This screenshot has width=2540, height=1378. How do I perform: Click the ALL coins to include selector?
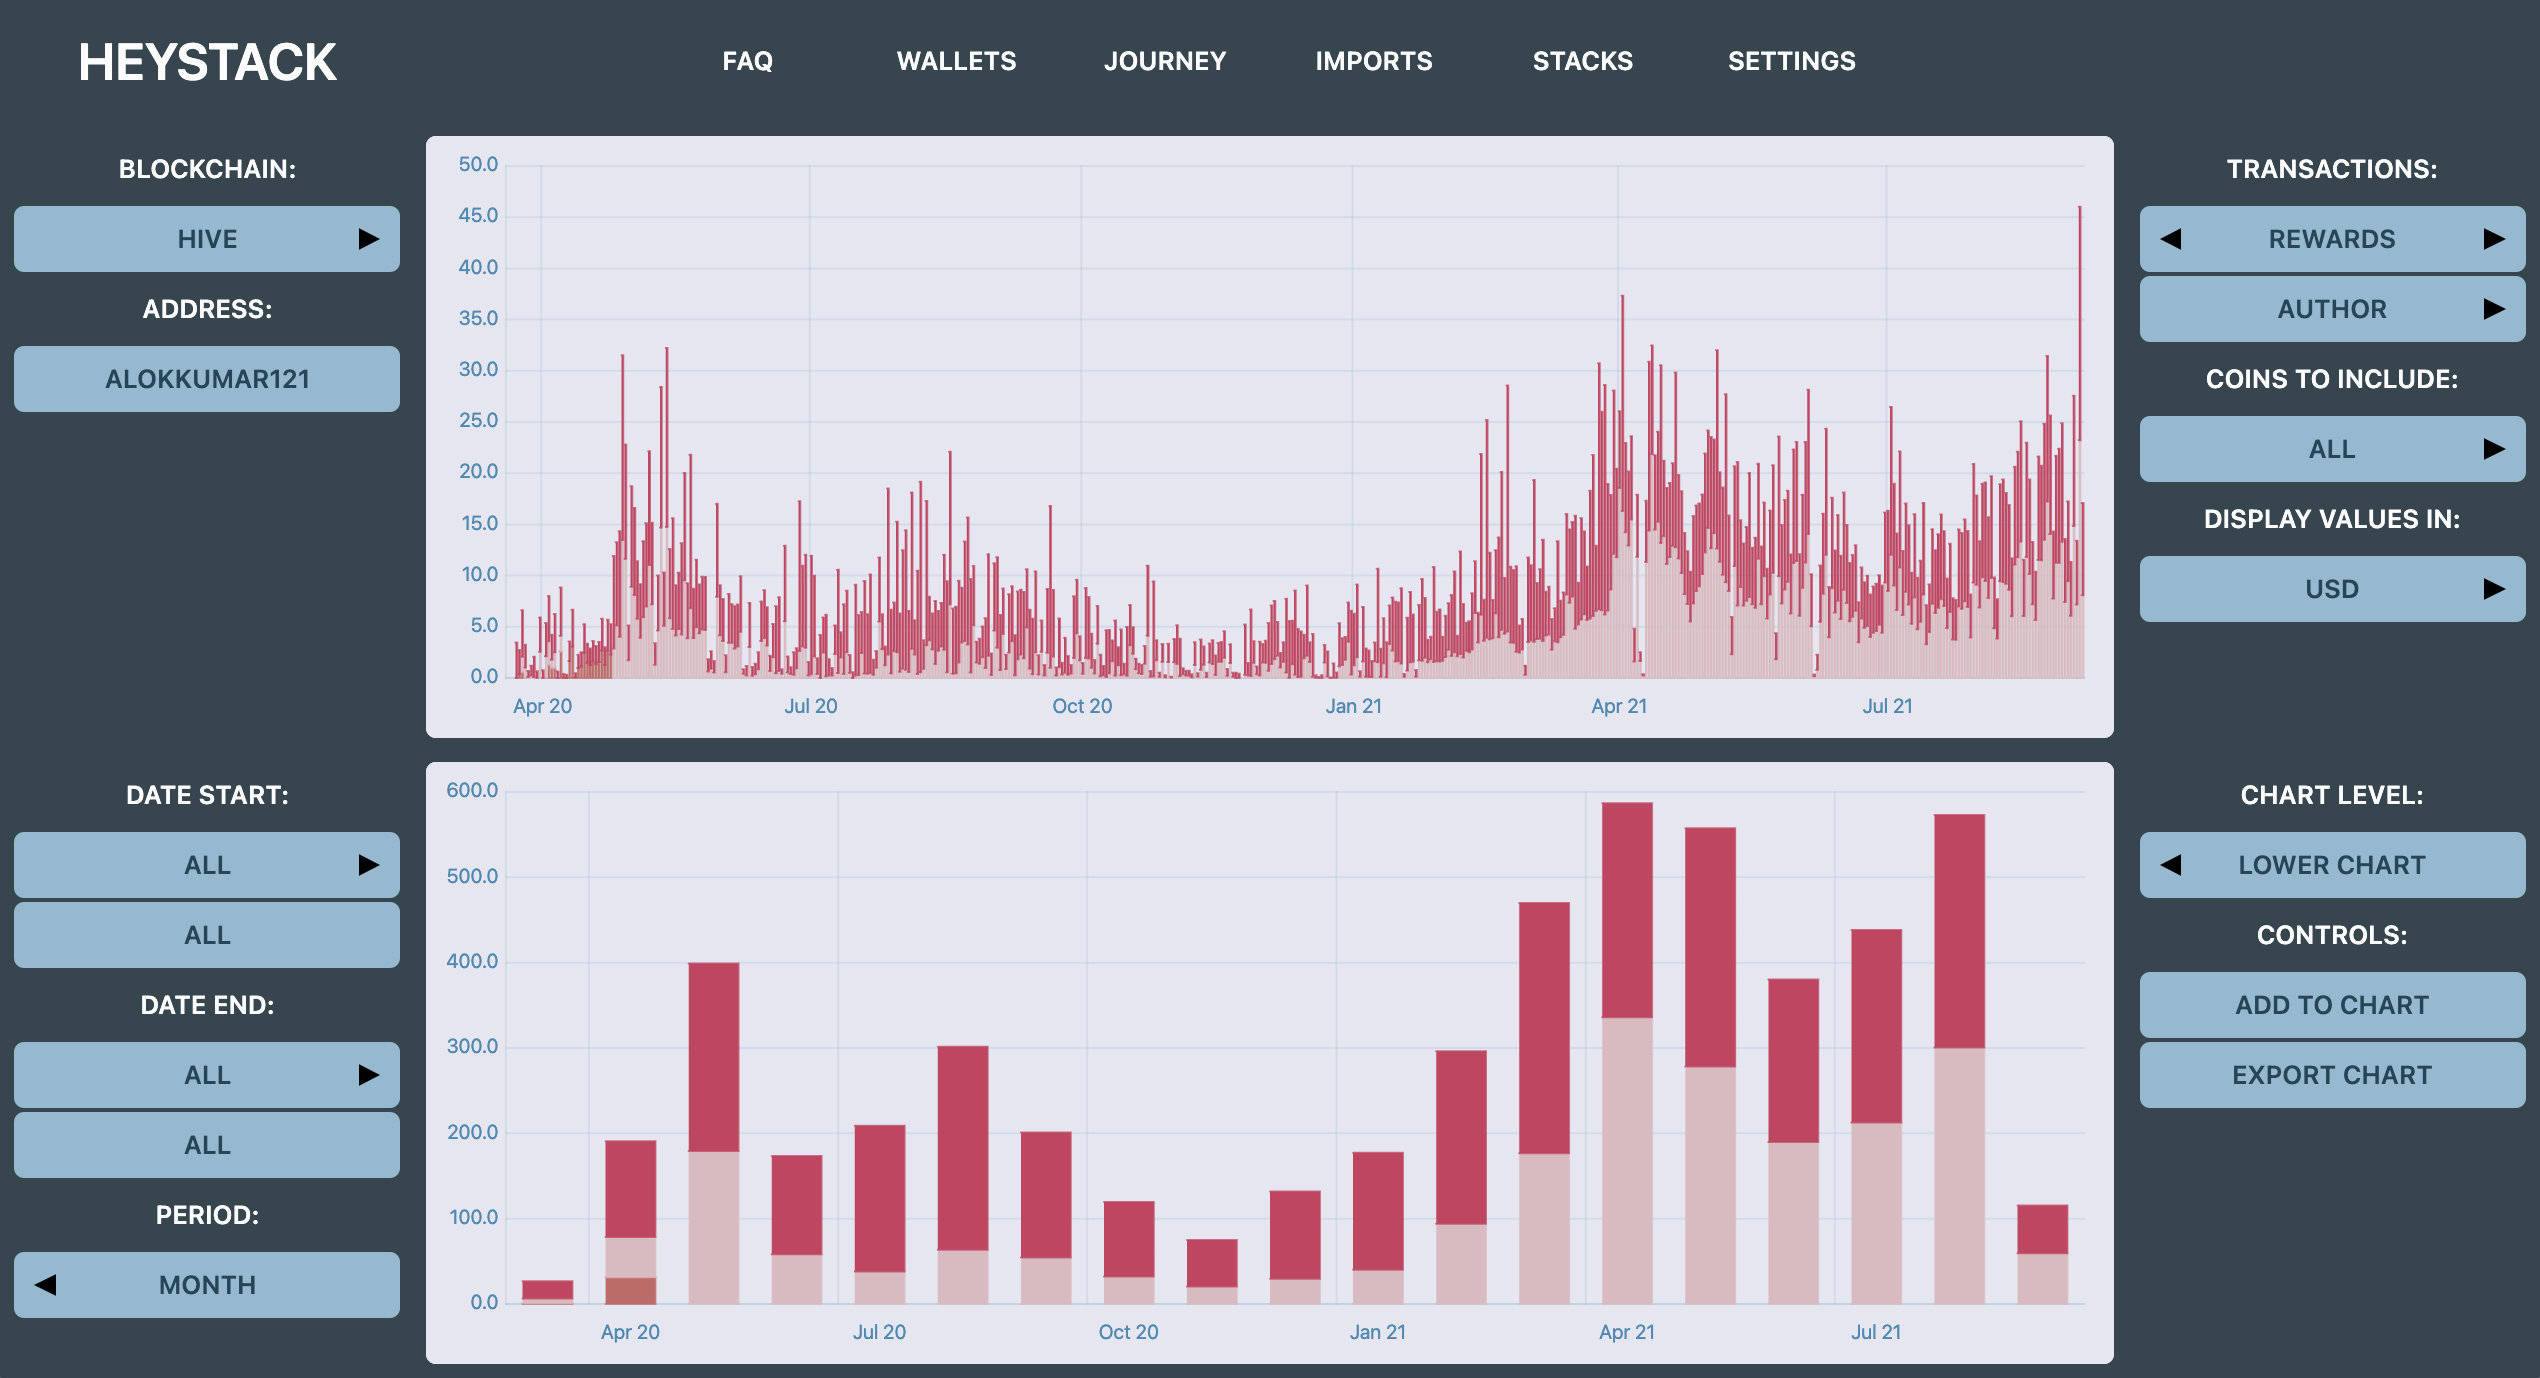(x=2332, y=449)
